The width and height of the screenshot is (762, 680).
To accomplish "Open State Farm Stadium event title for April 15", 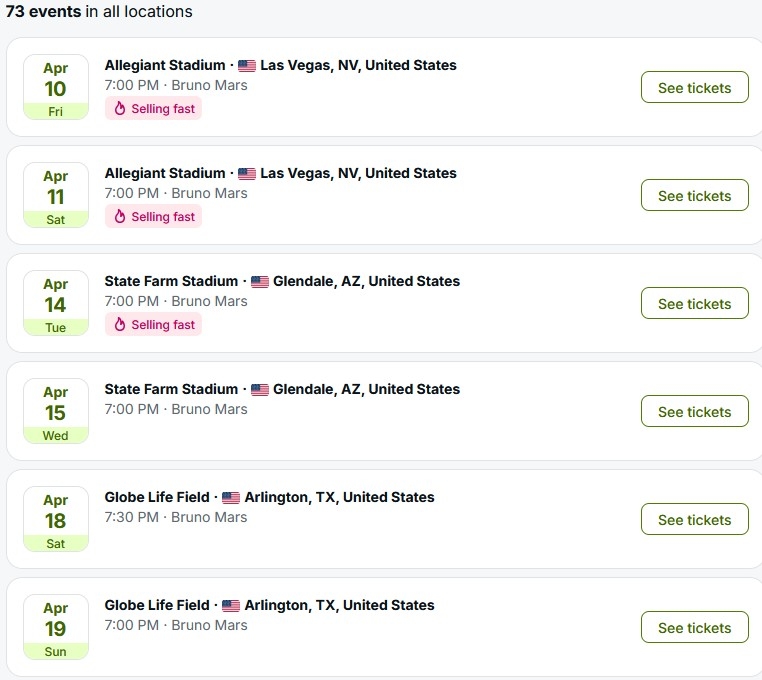I will 171,389.
